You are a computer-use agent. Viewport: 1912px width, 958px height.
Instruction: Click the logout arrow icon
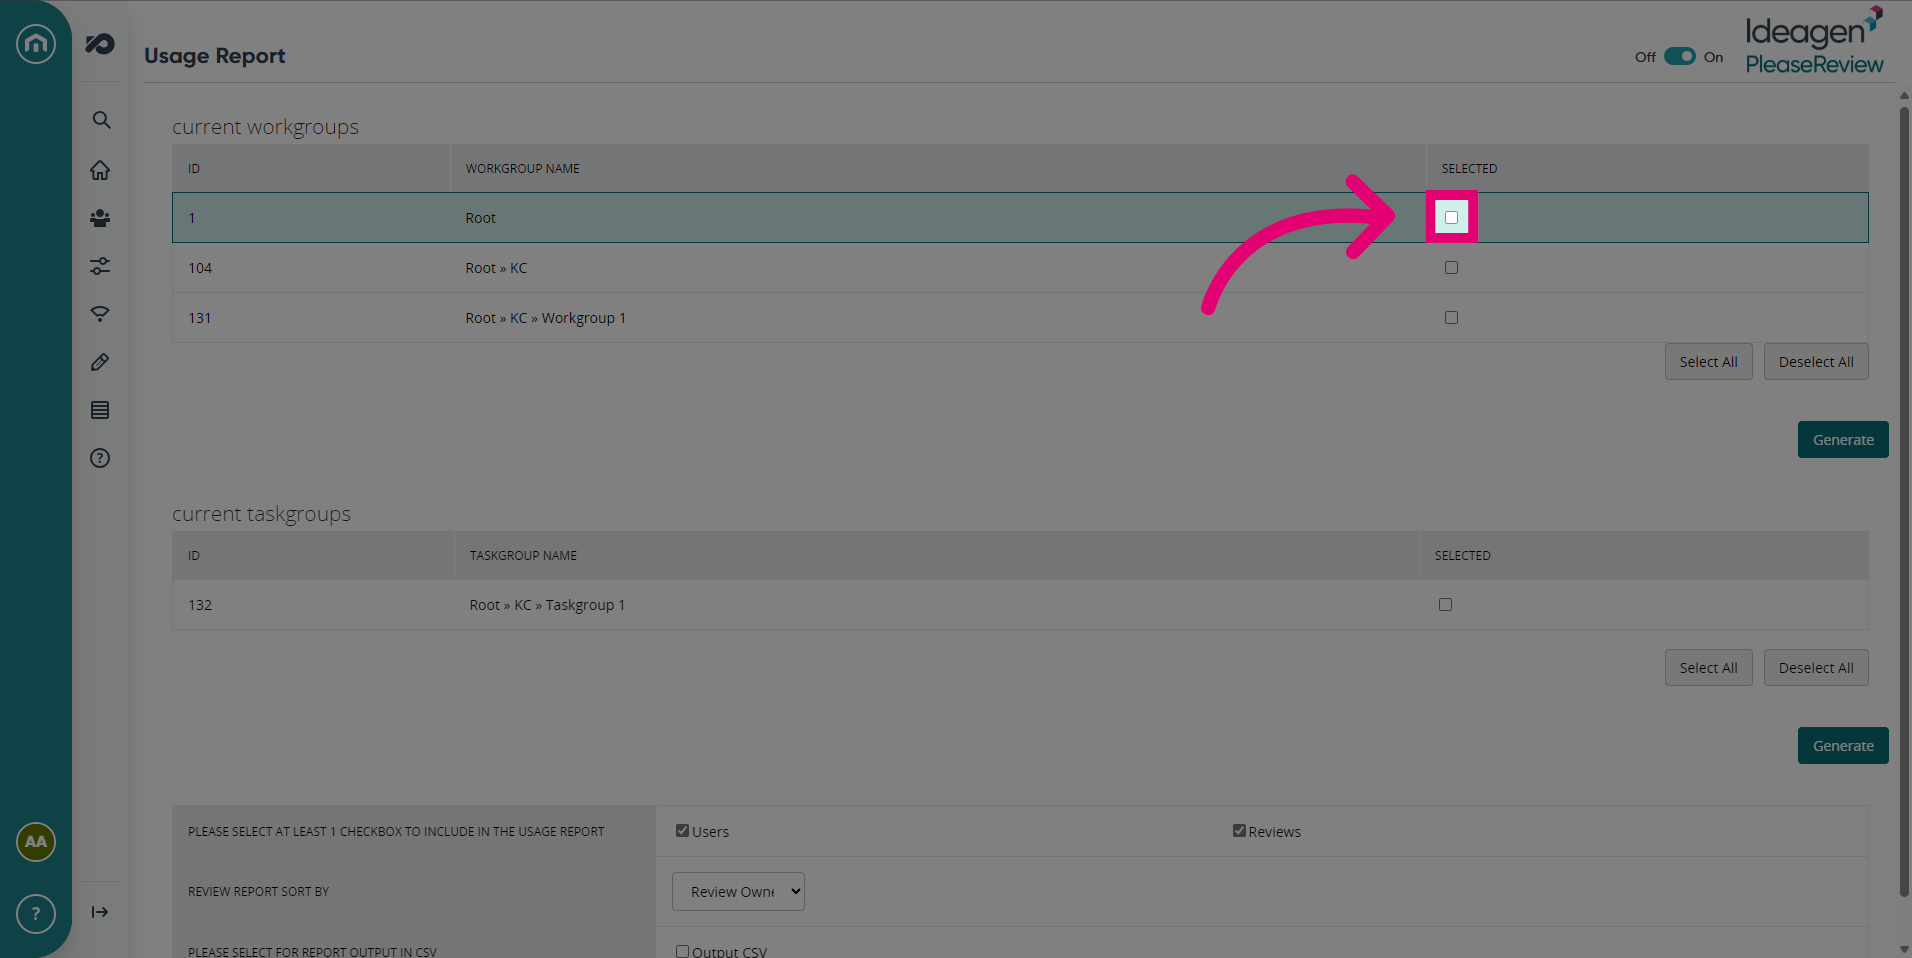(x=100, y=912)
